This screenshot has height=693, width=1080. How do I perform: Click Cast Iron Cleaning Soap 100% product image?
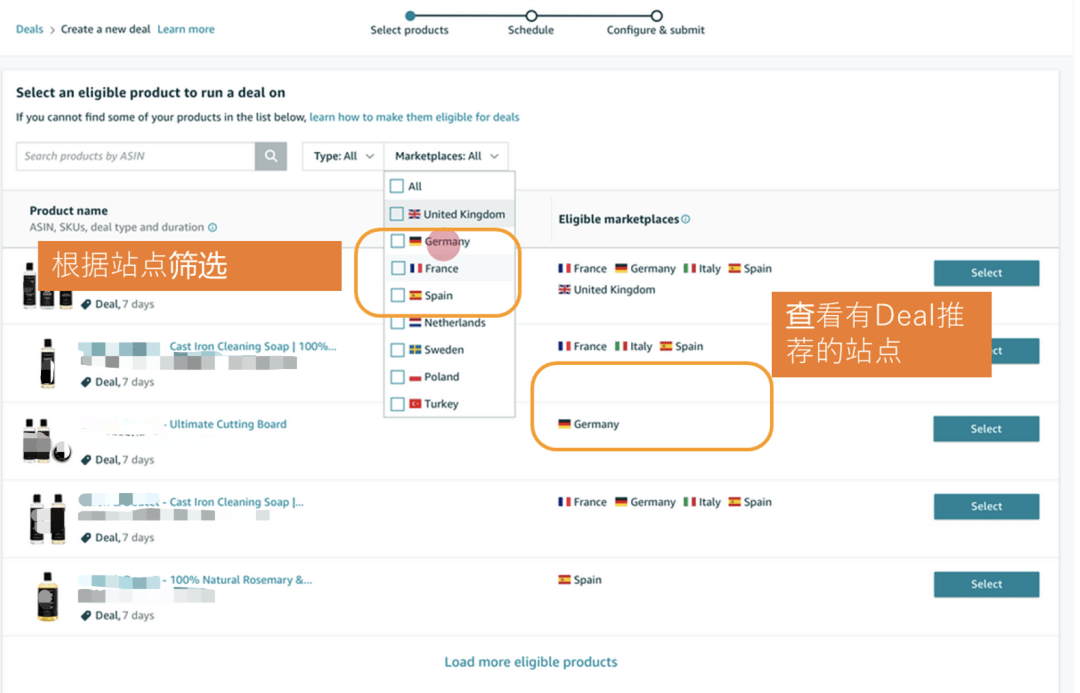tap(47, 362)
